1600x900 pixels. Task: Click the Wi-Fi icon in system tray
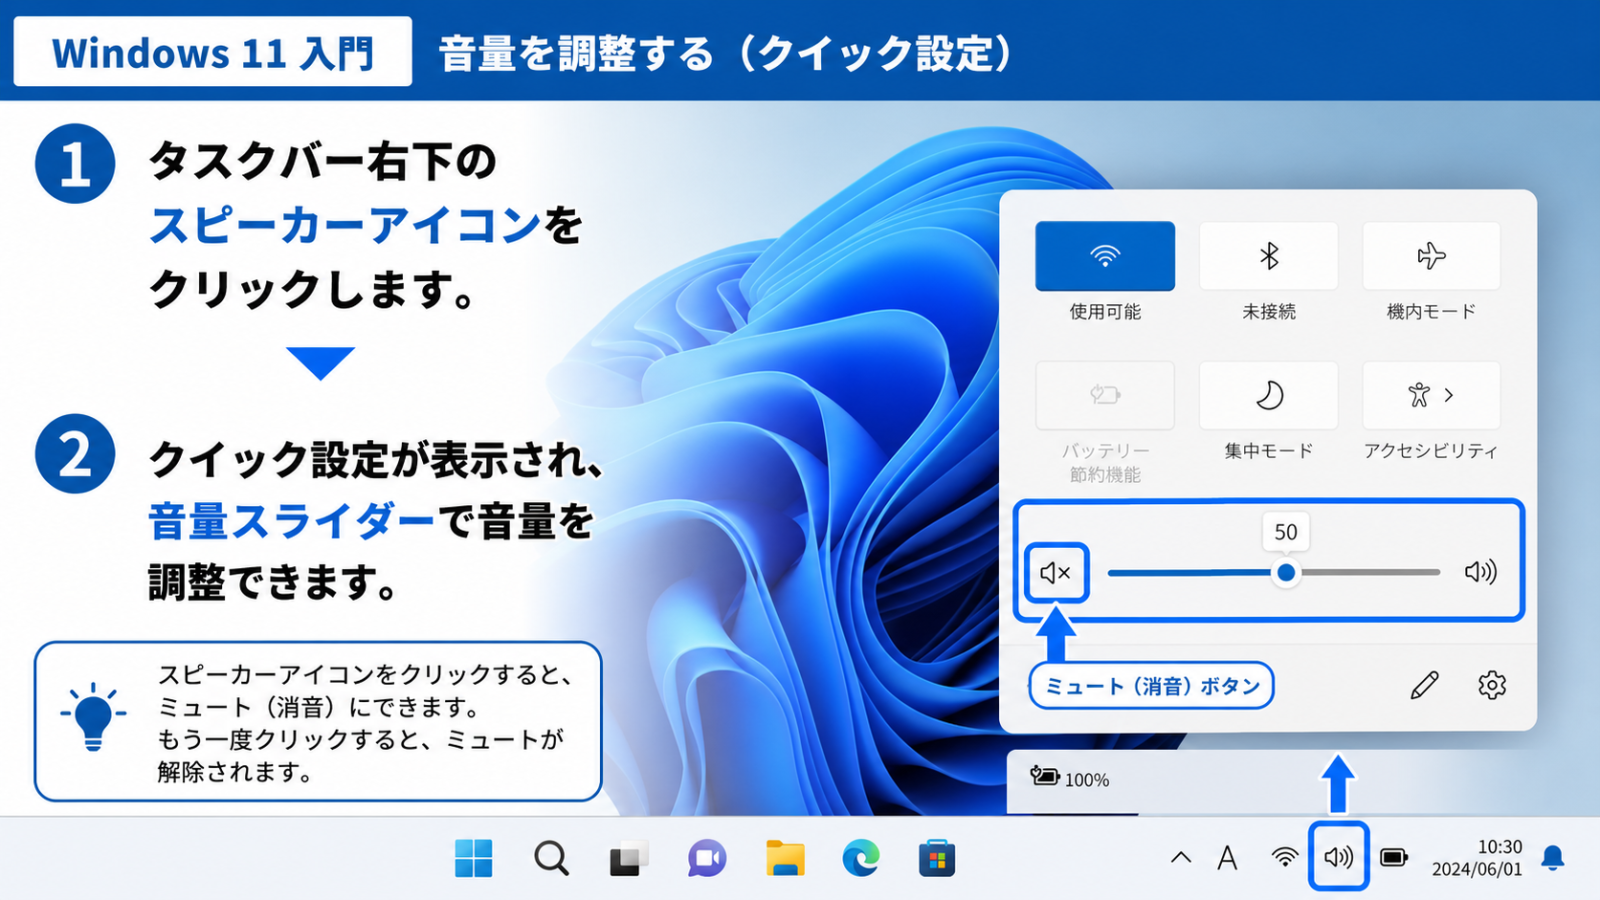(1285, 857)
